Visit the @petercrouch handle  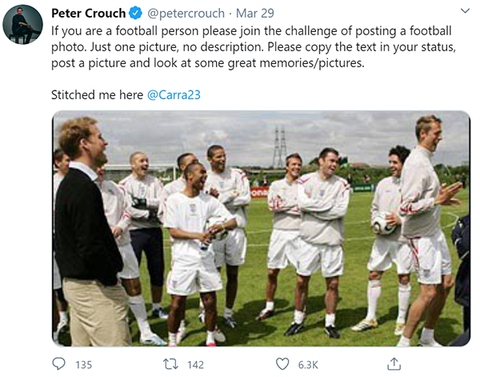click(186, 13)
